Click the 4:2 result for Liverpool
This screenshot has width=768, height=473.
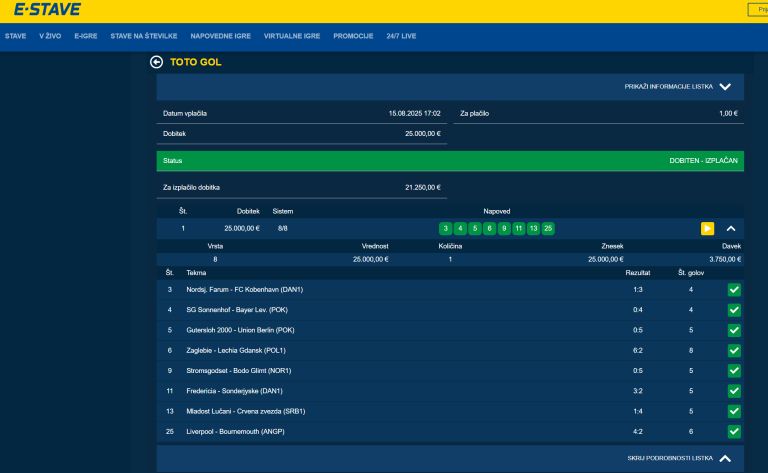click(x=638, y=432)
